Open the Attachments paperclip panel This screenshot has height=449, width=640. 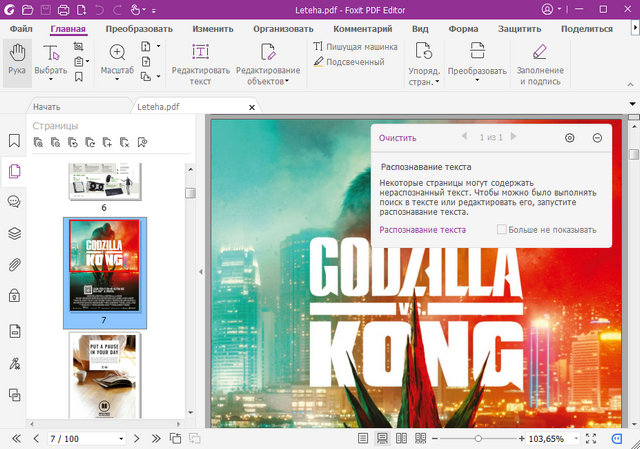tap(14, 265)
